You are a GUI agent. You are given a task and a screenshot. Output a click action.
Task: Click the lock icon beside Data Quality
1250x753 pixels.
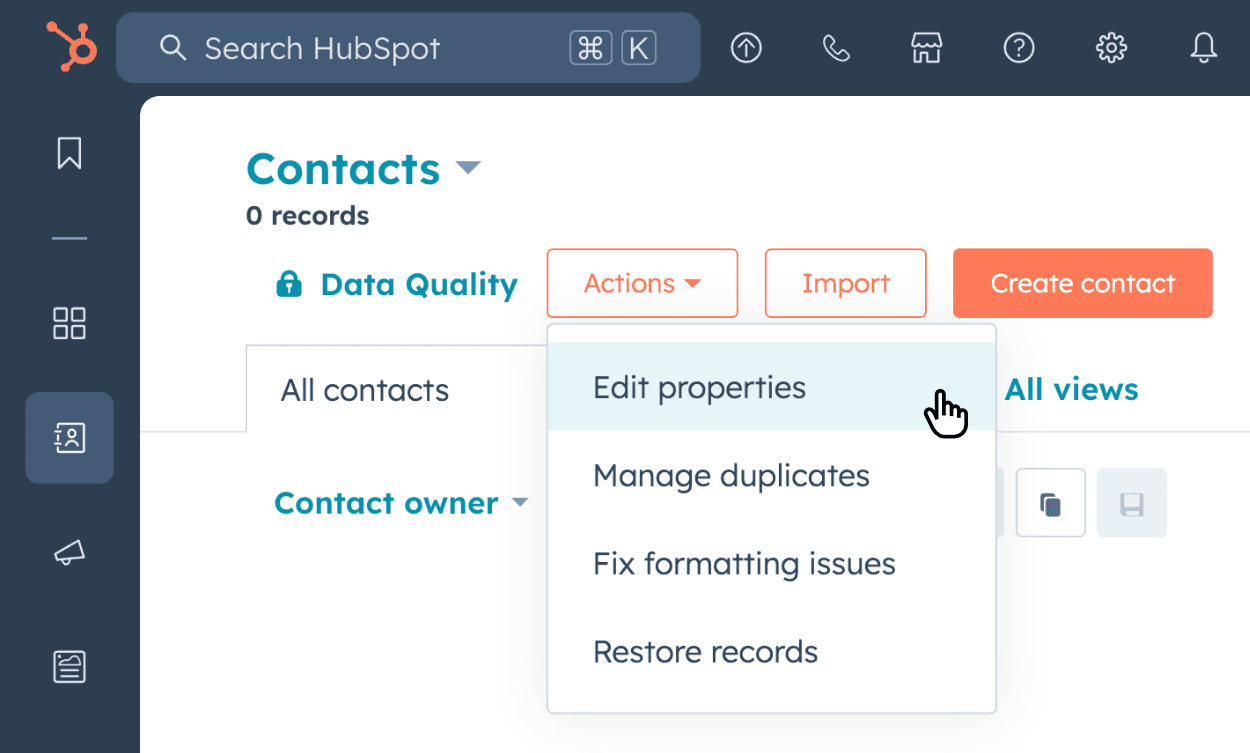coord(288,285)
